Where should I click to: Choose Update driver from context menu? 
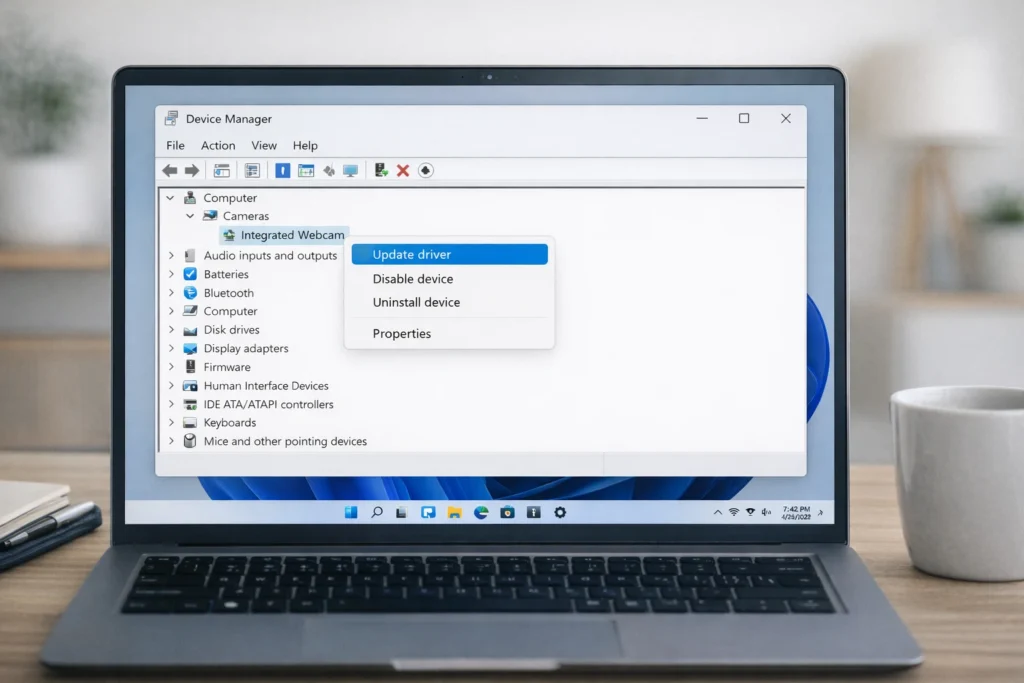pos(412,255)
